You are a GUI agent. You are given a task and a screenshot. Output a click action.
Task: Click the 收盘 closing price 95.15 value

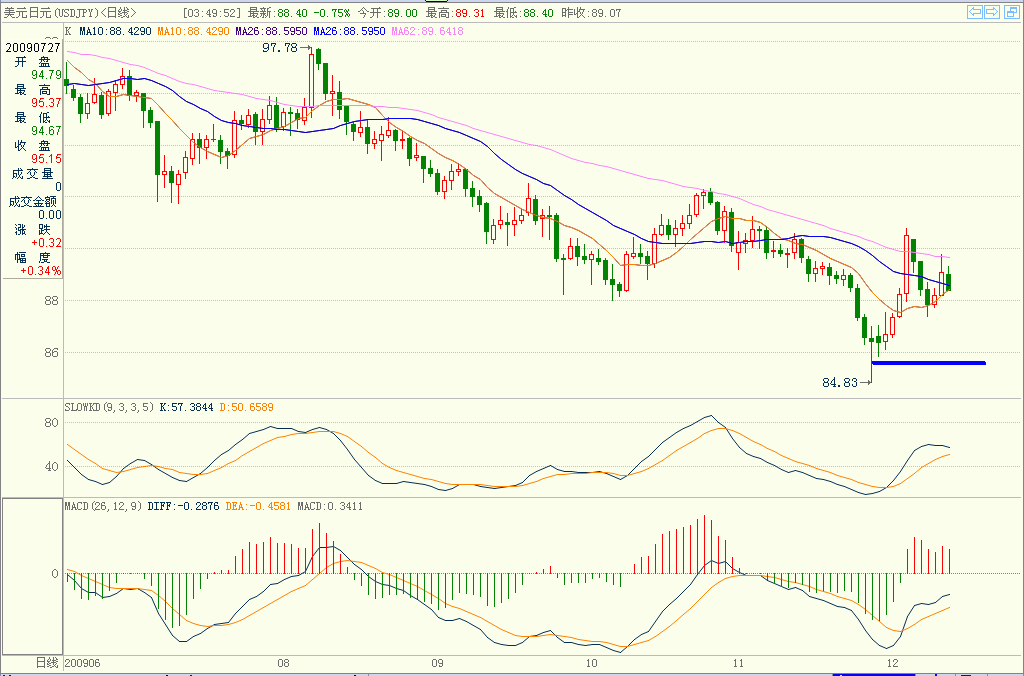click(46, 159)
